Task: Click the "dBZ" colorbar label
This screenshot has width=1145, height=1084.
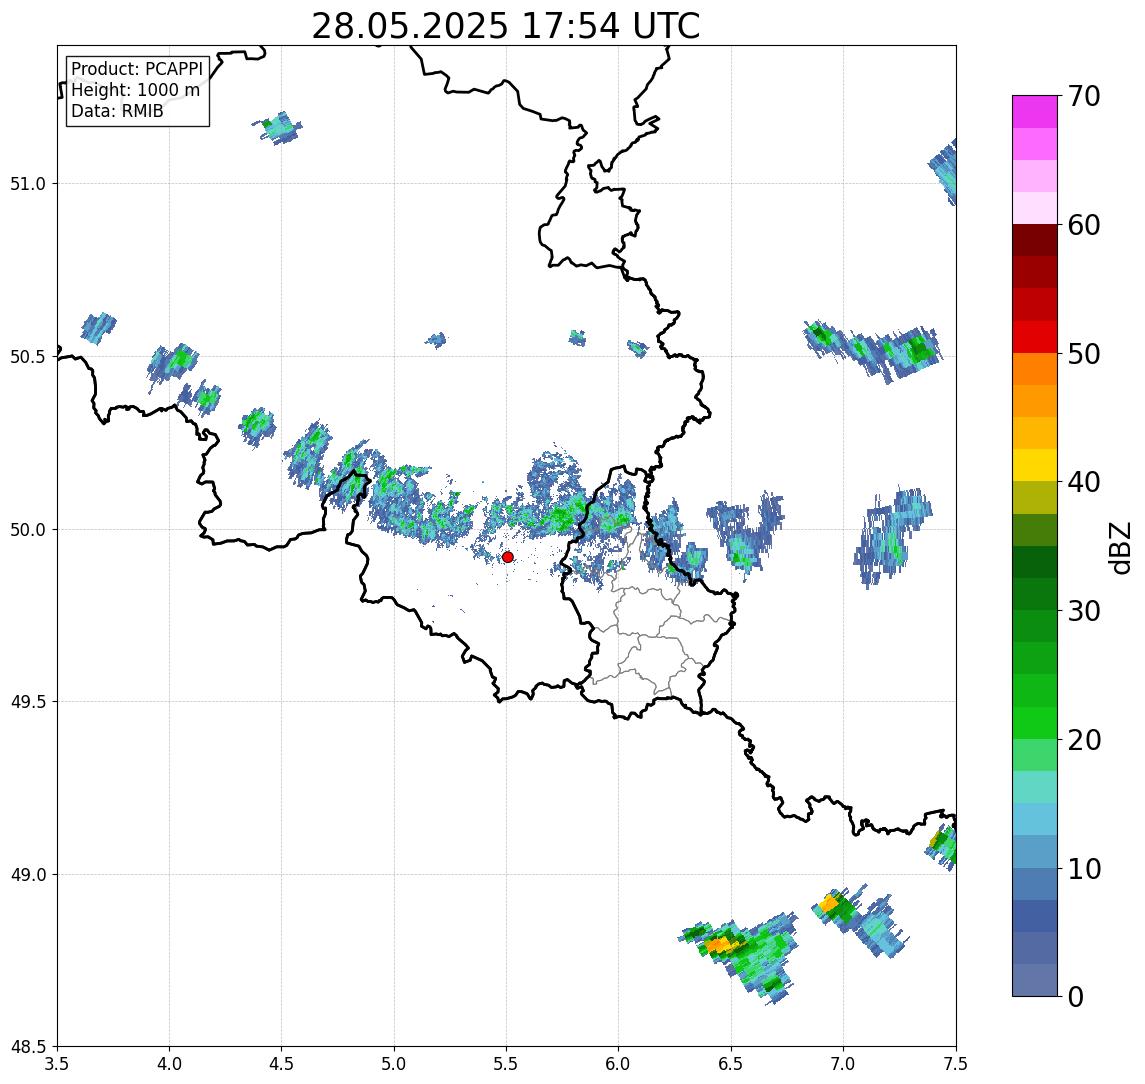Action: click(1119, 547)
